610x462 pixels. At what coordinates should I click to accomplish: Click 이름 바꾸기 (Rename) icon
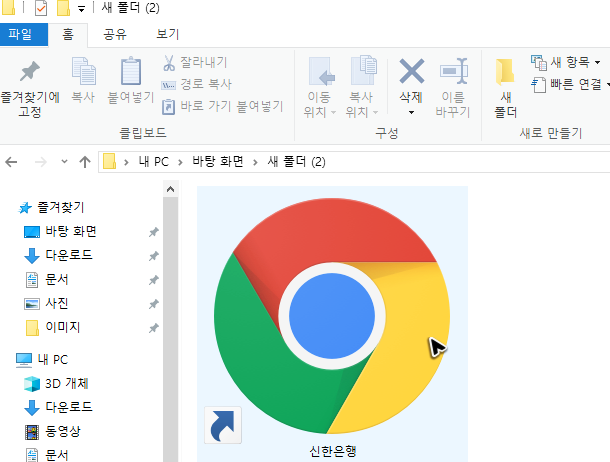point(453,71)
